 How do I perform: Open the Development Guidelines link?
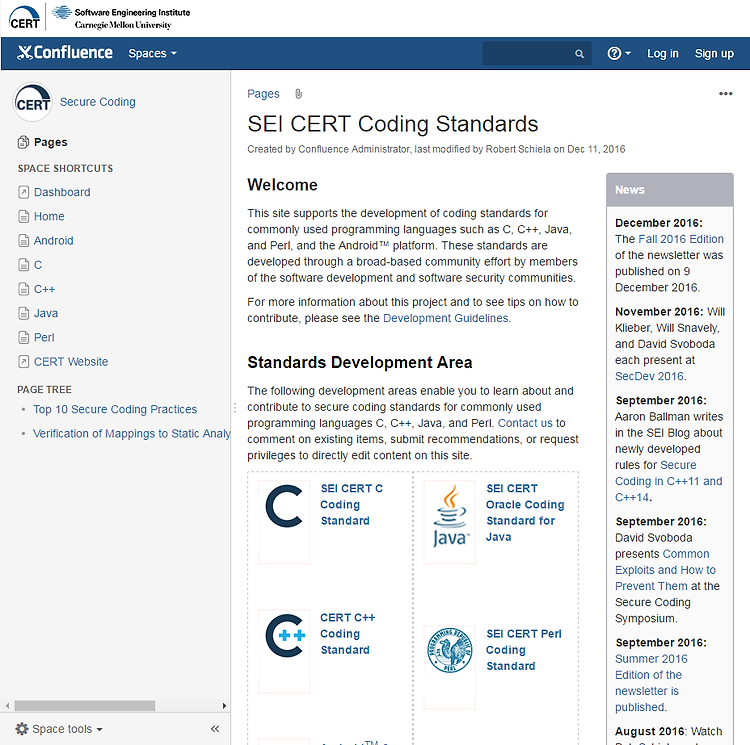446,318
